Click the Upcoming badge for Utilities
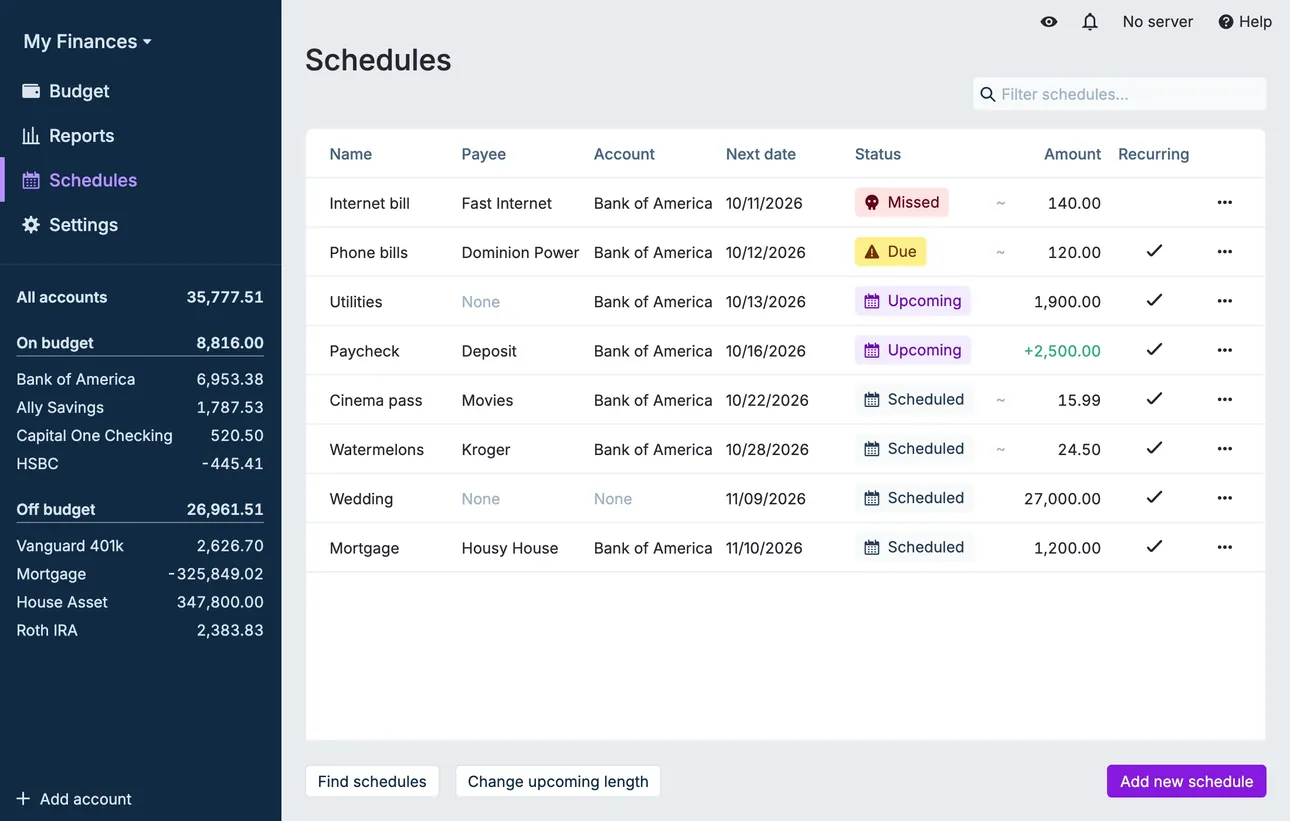 912,301
